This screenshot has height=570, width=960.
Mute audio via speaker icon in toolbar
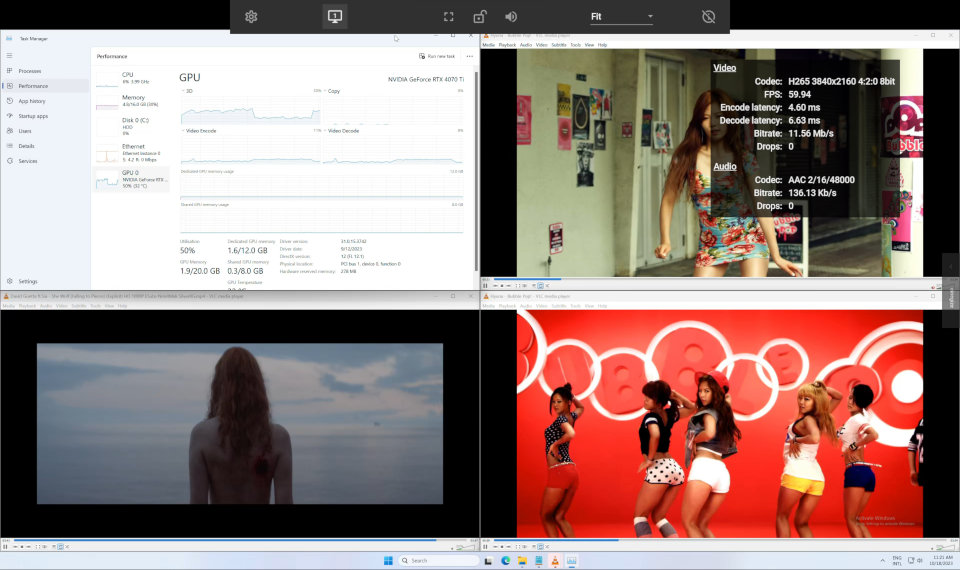pos(511,17)
